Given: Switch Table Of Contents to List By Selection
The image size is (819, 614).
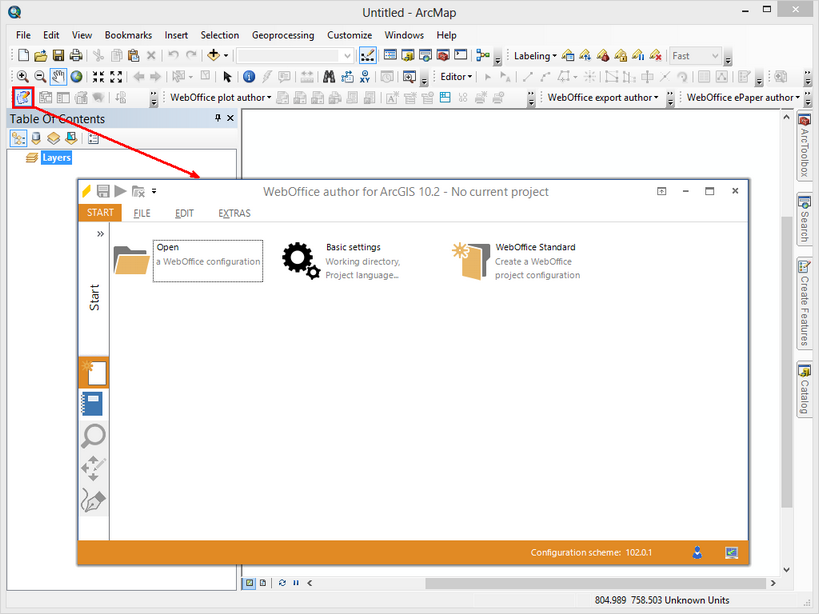Looking at the screenshot, I should 69,138.
